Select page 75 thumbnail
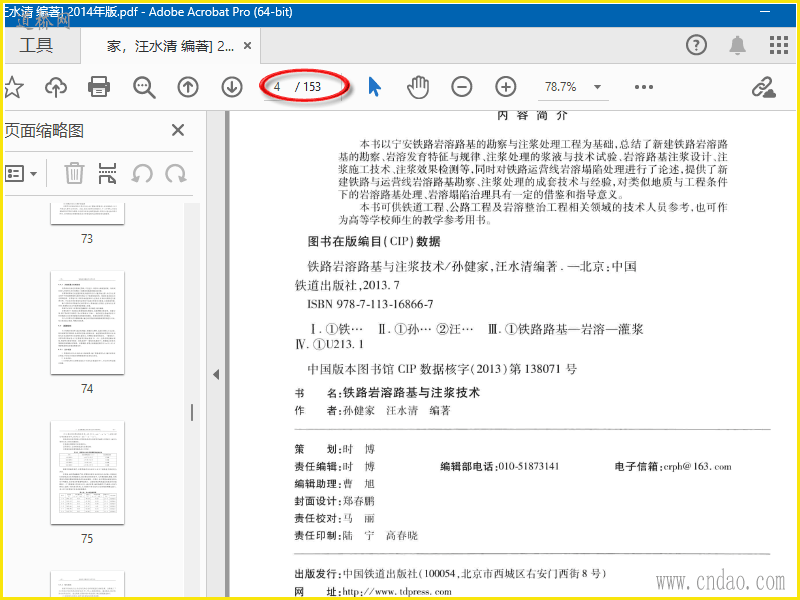800x600 pixels. point(87,473)
